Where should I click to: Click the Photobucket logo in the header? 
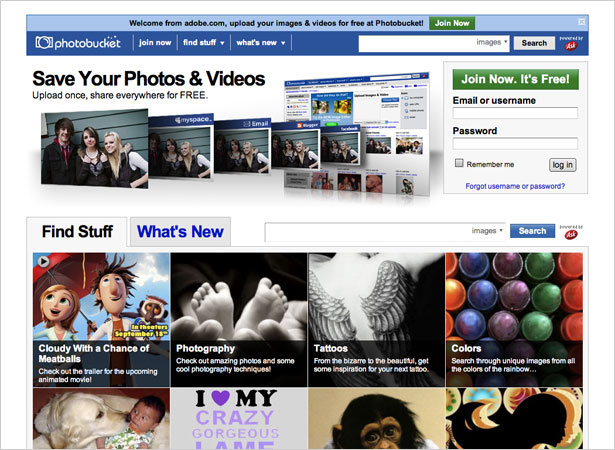coord(78,42)
